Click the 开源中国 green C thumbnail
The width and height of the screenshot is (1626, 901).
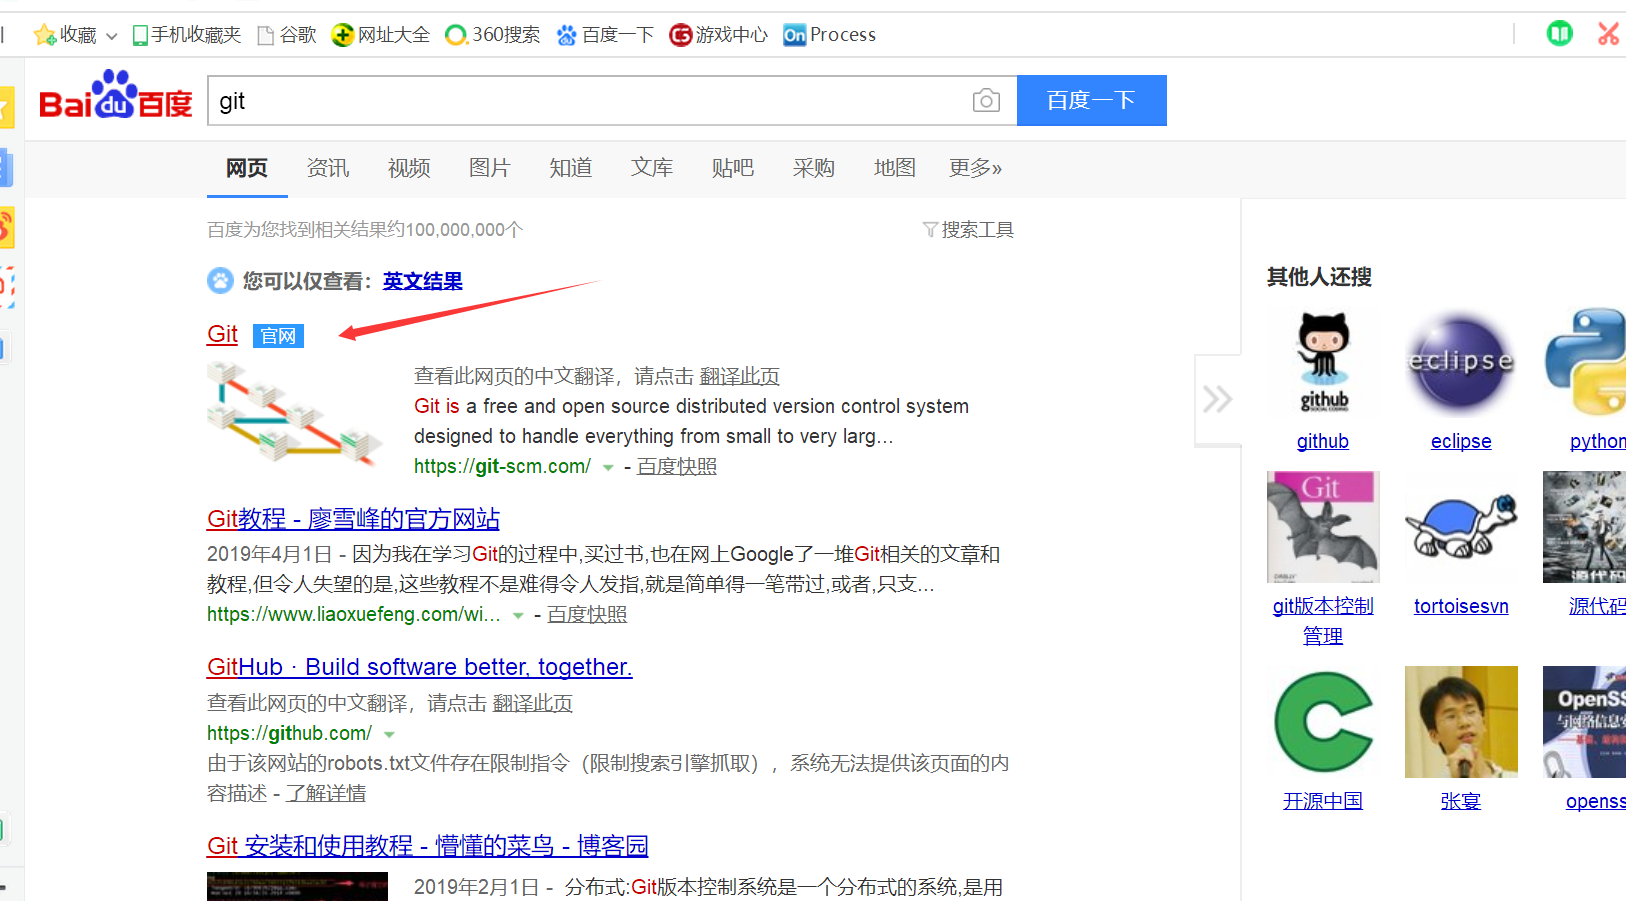coord(1323,722)
